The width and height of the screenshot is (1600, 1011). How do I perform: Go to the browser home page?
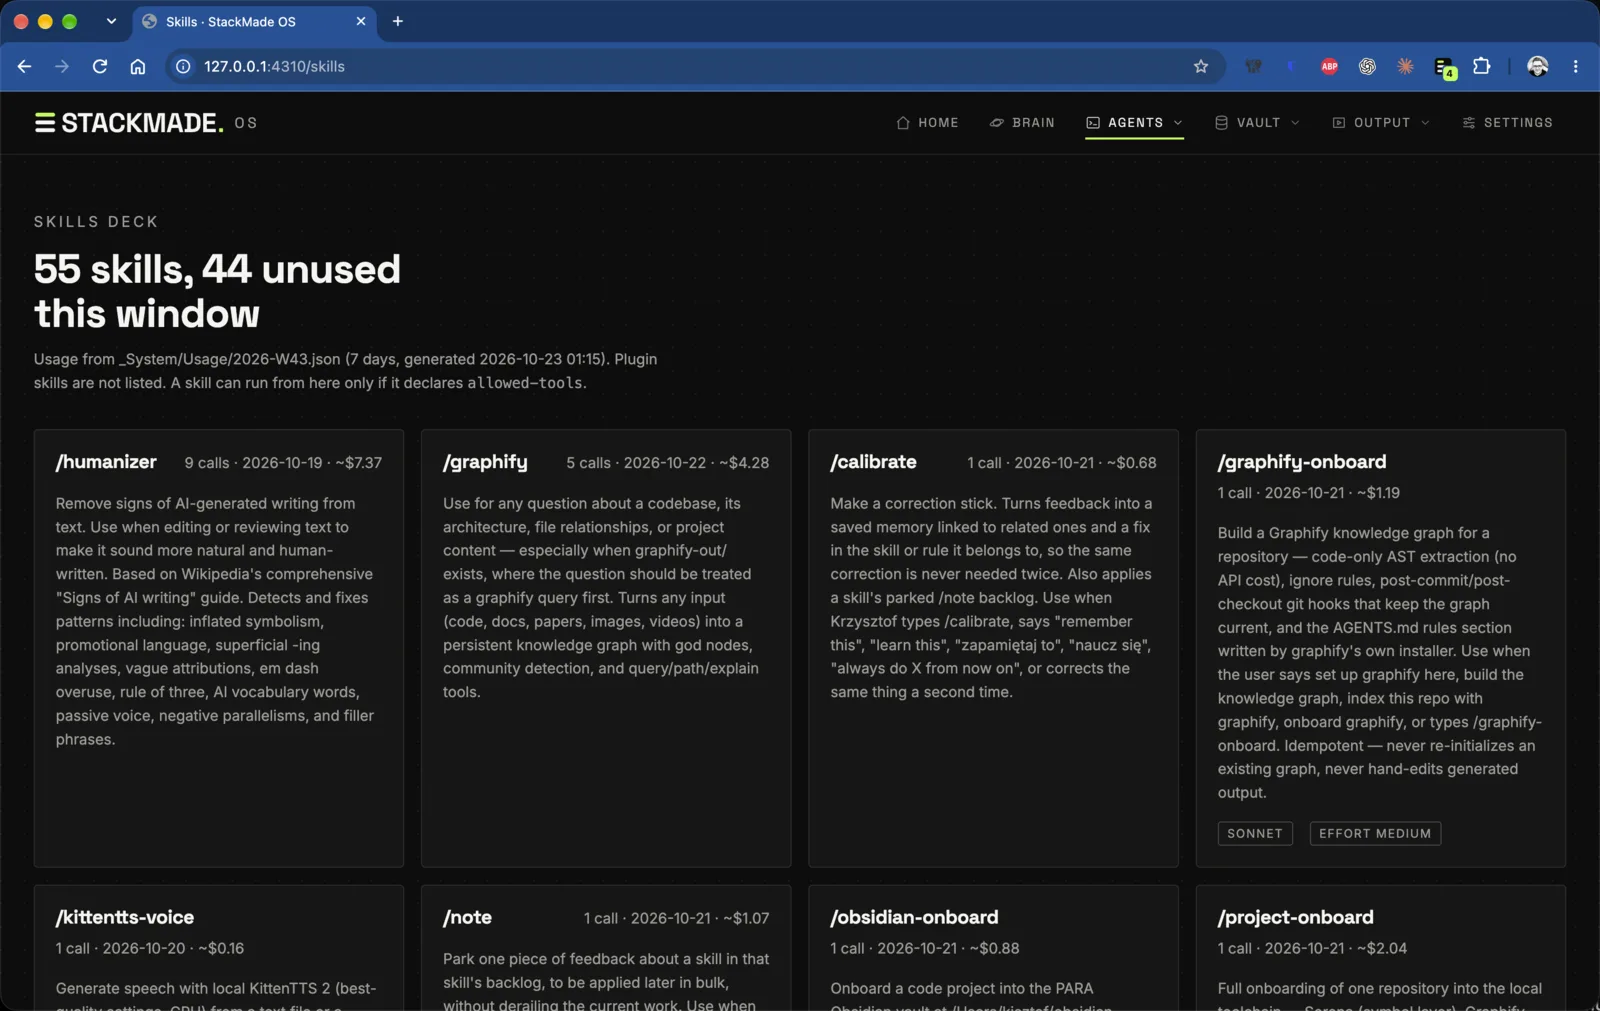point(138,66)
